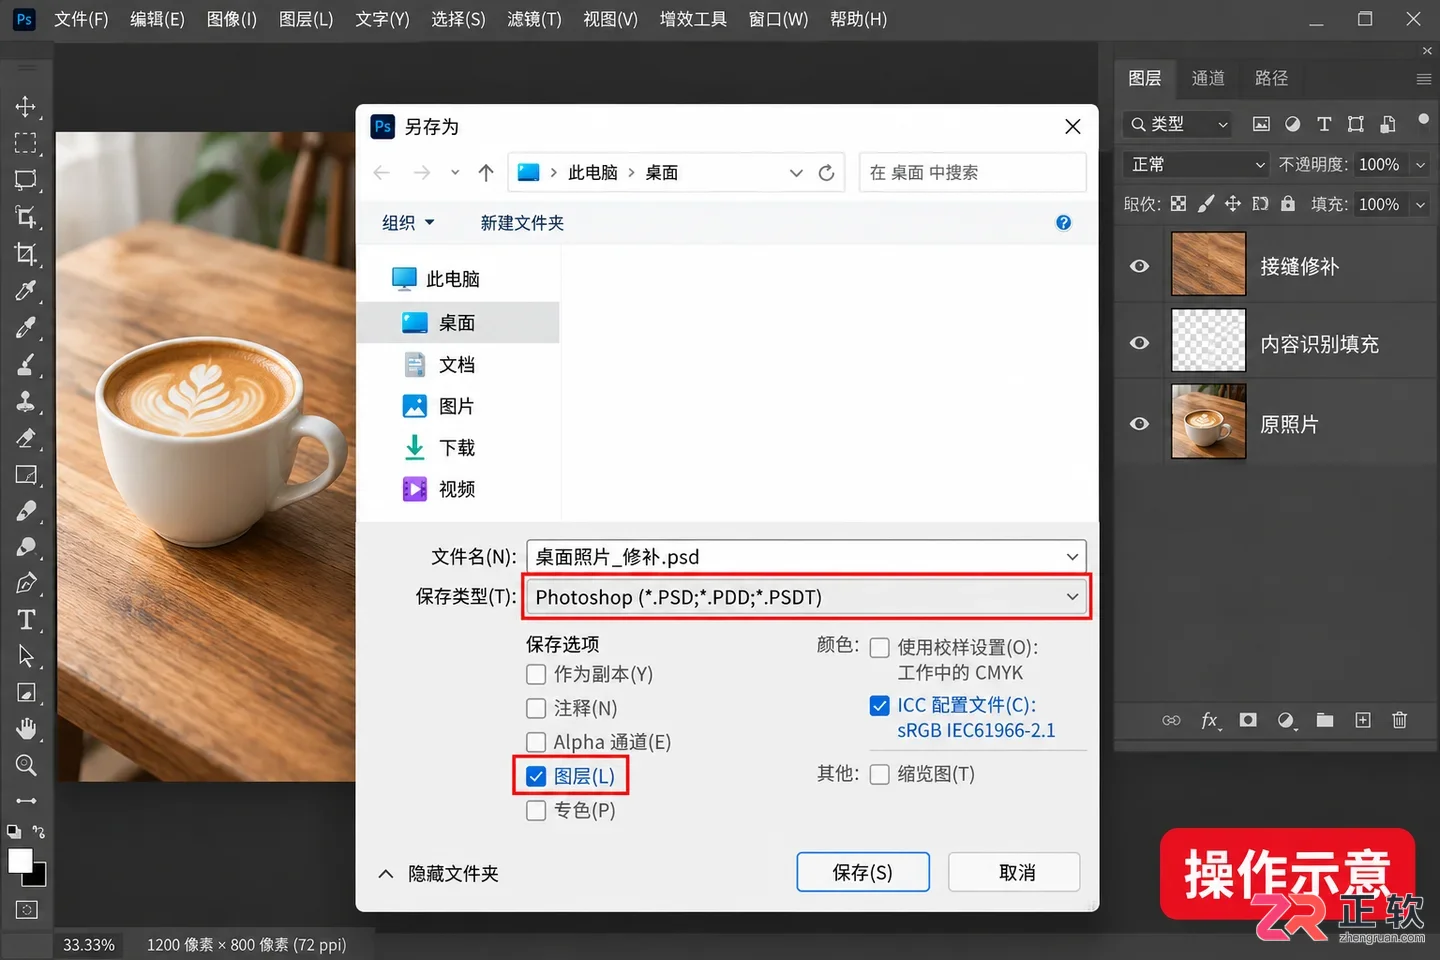This screenshot has width=1440, height=960.
Task: Open the 保存类型 format dropdown
Action: [807, 597]
